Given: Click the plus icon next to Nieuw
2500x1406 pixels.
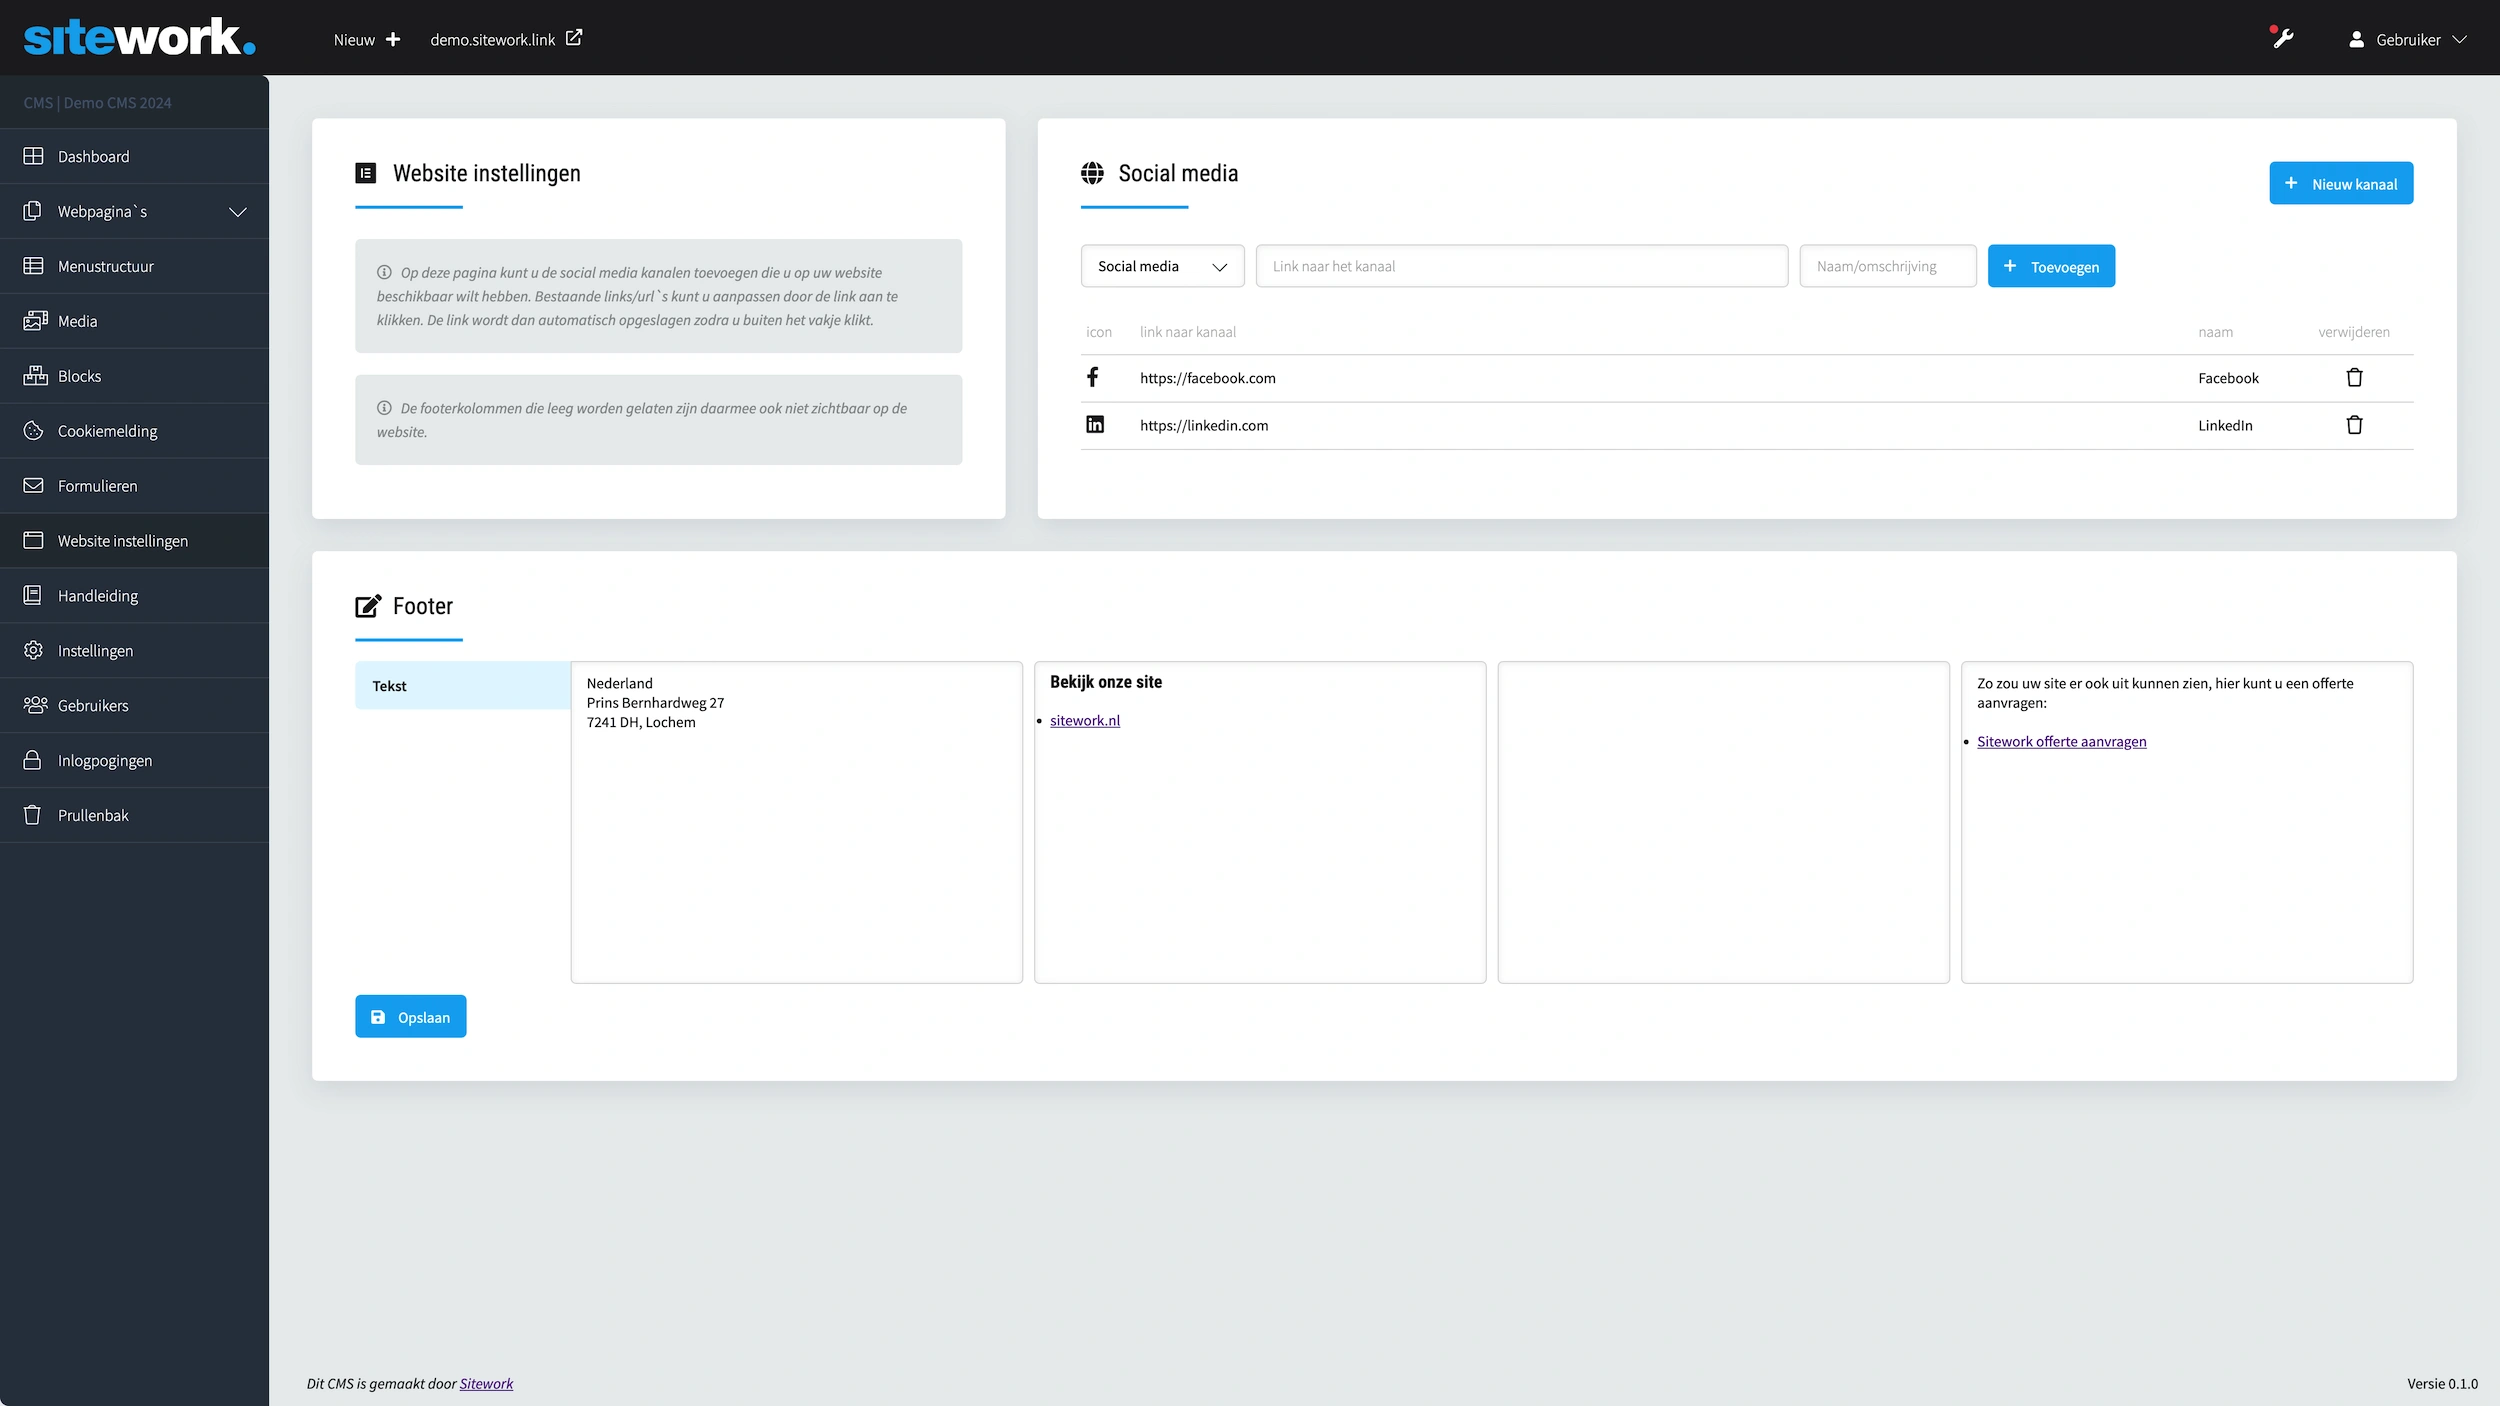Looking at the screenshot, I should click(x=393, y=40).
